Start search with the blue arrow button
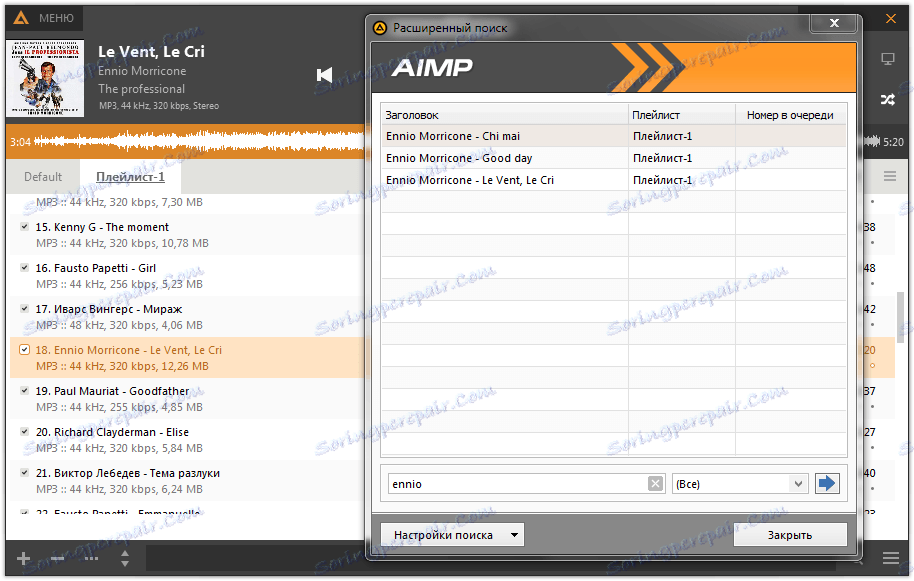 [x=826, y=483]
